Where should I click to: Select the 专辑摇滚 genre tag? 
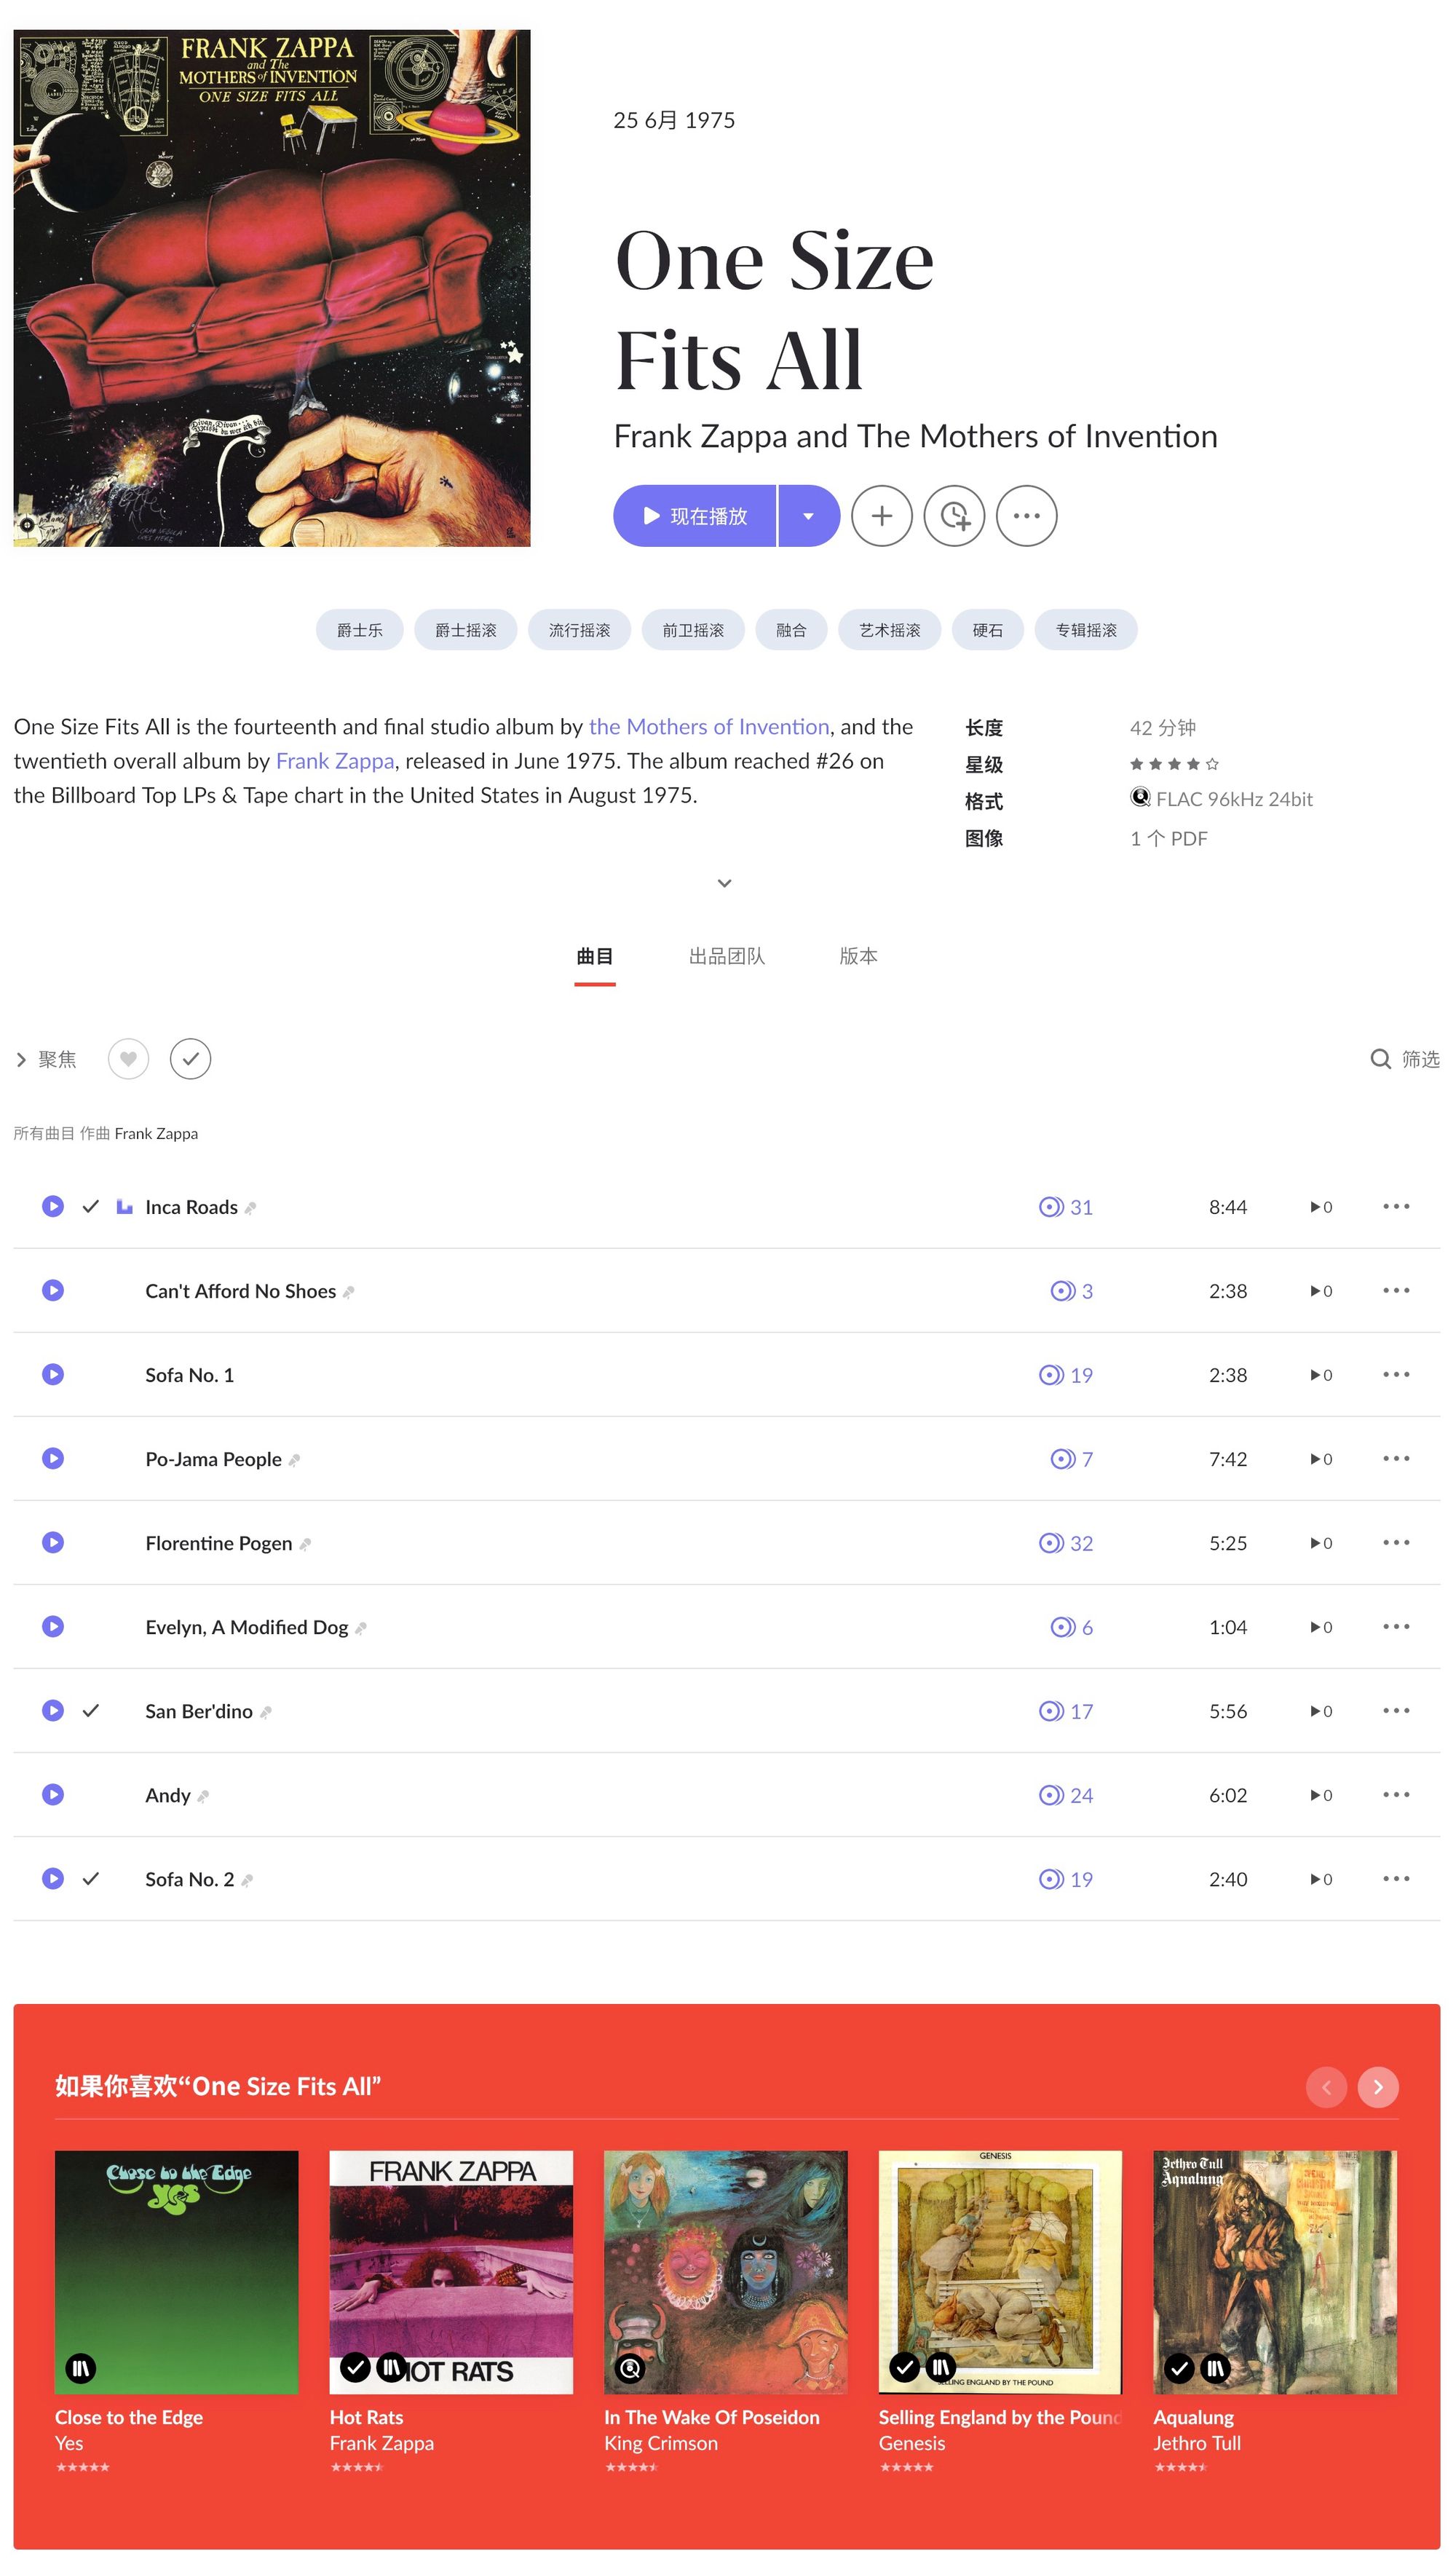click(1086, 630)
